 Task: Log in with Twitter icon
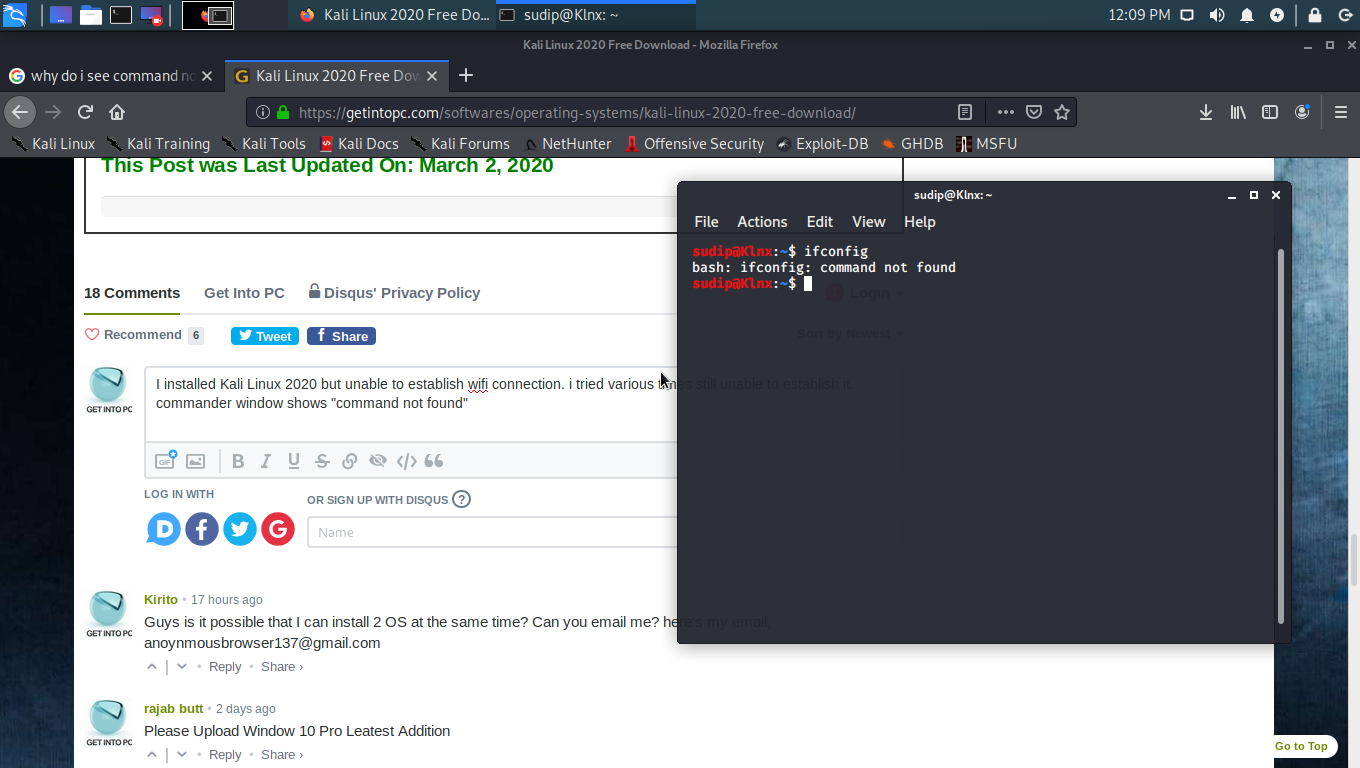(240, 529)
